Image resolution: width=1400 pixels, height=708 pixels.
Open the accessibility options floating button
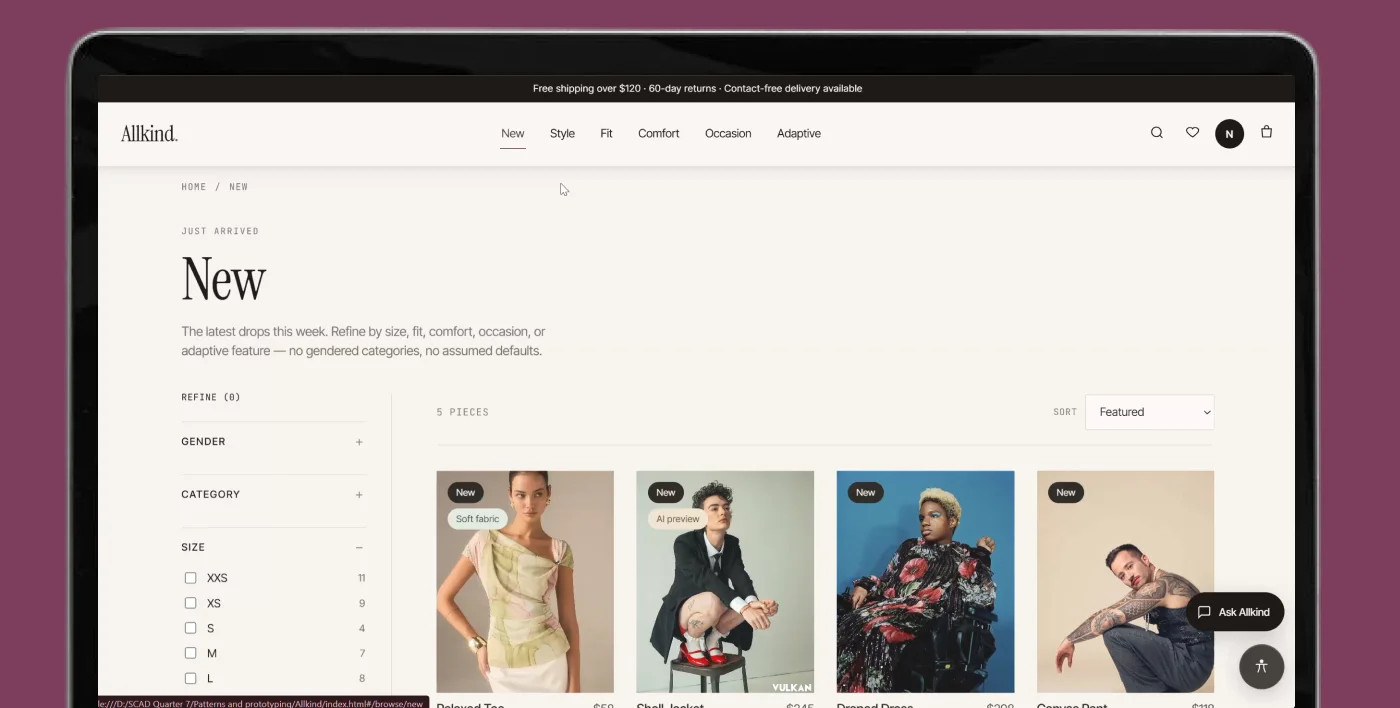(x=1261, y=666)
